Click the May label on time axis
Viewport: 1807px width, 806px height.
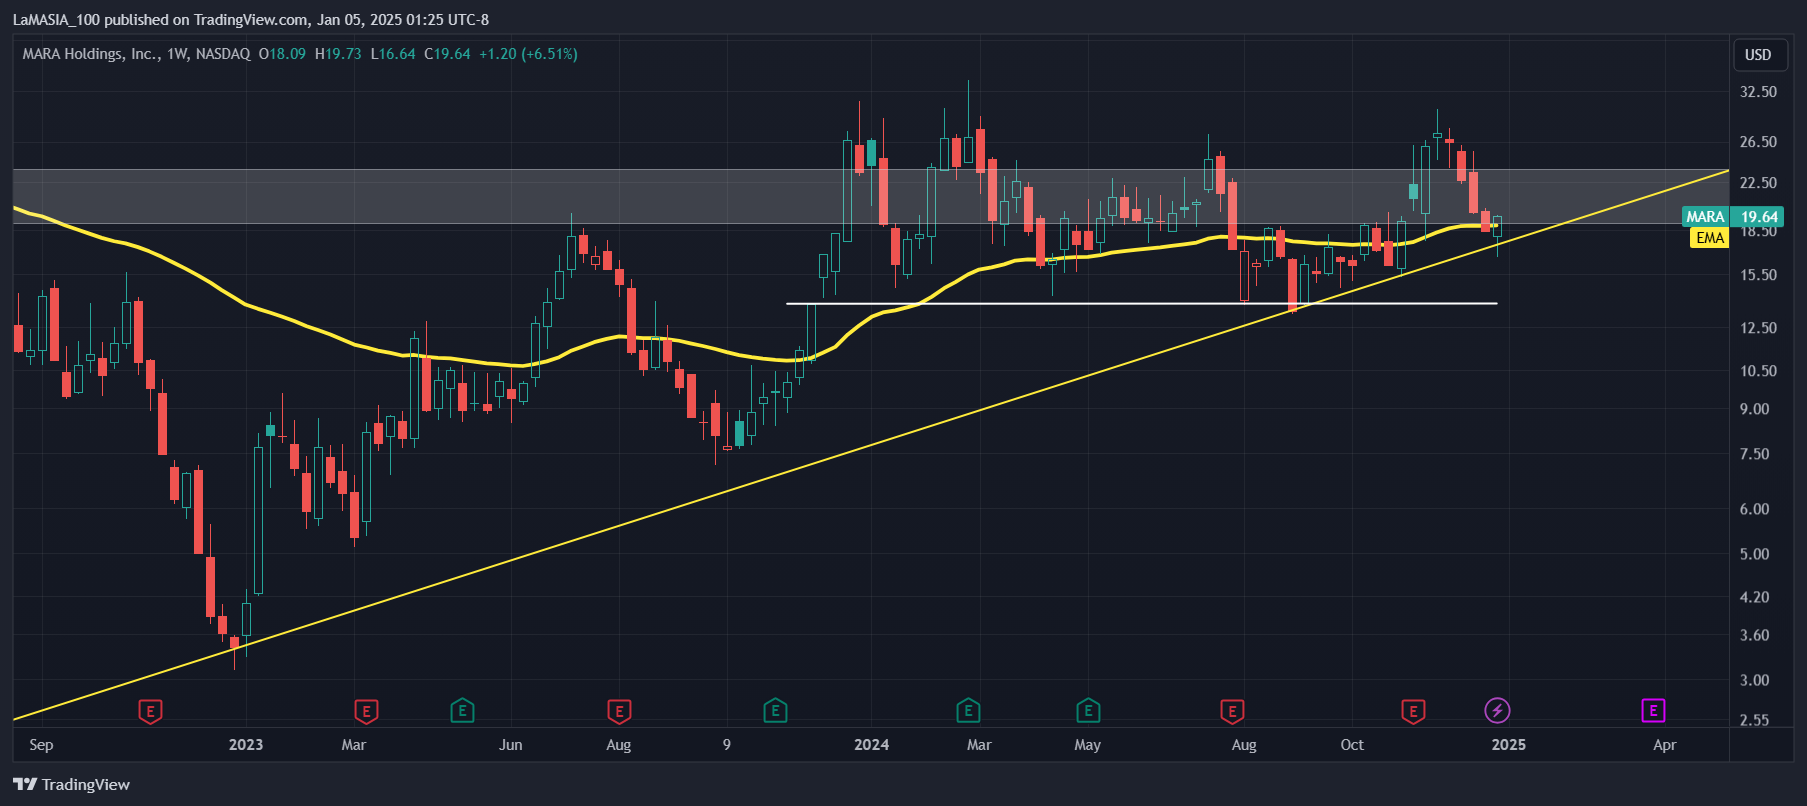point(1087,745)
